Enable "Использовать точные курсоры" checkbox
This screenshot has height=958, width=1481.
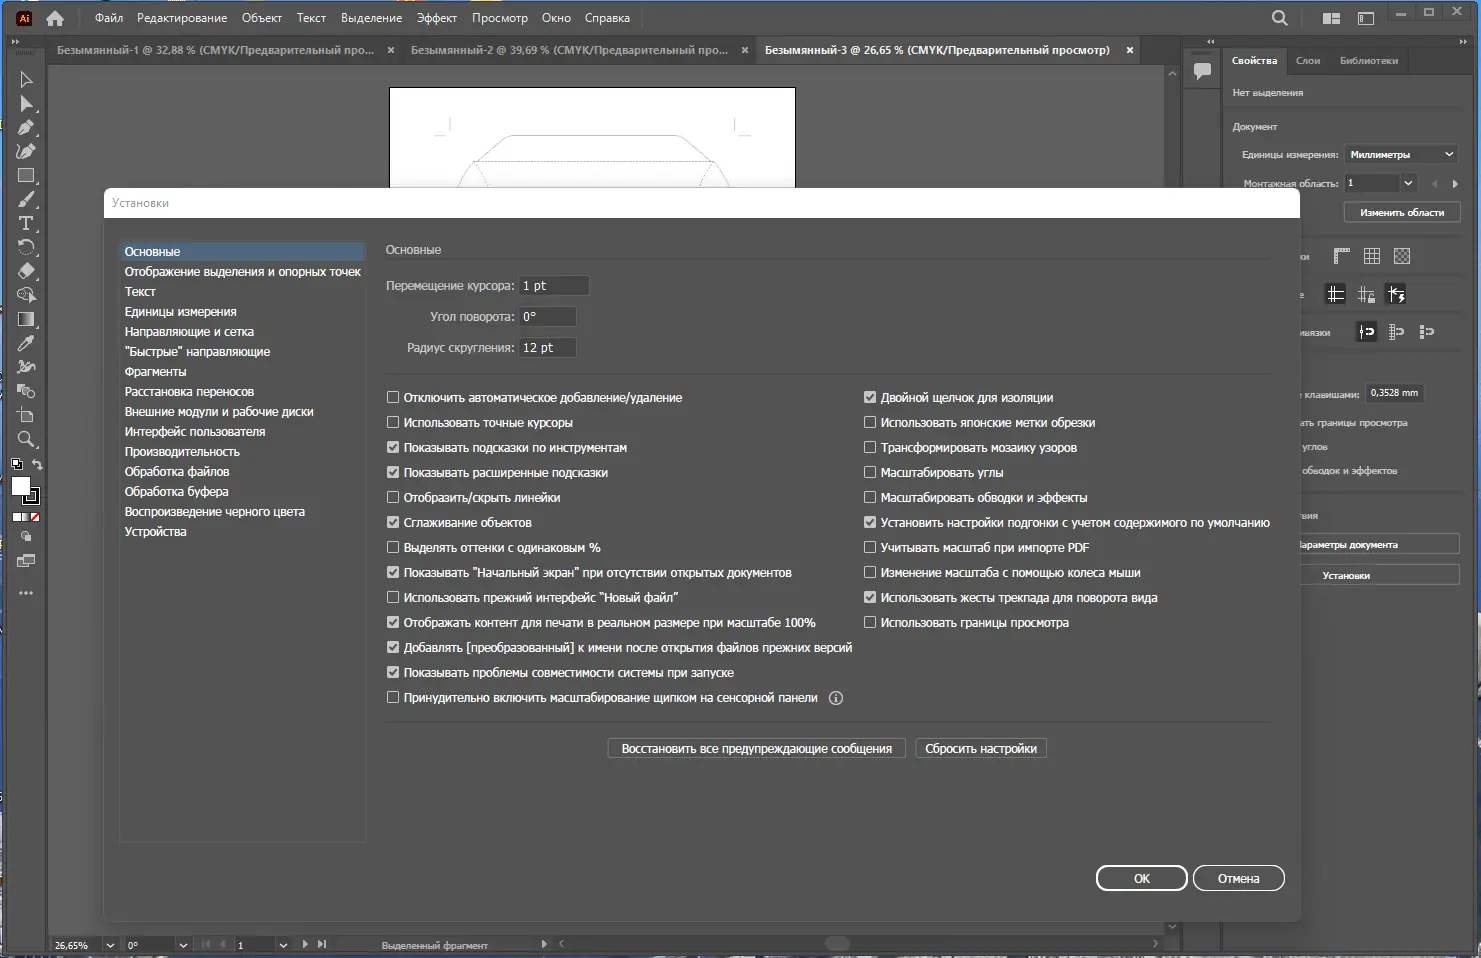[x=393, y=423]
